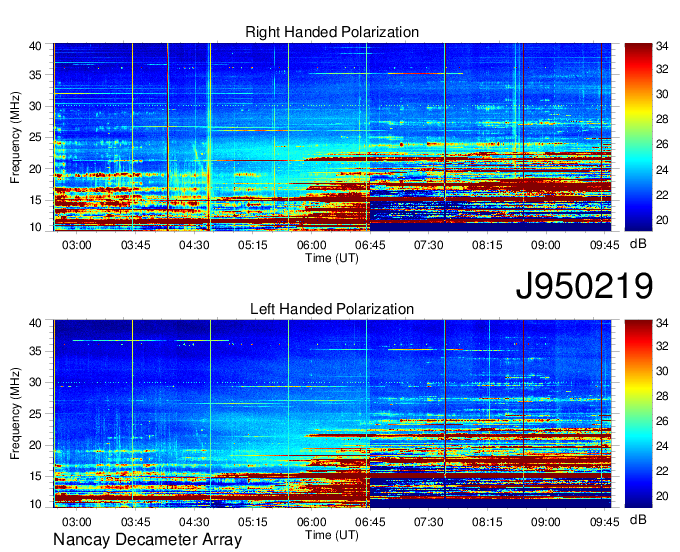Click the 'Left Handed Polarization' plot title
Viewport: 680px width, 552px height.
[x=332, y=309]
